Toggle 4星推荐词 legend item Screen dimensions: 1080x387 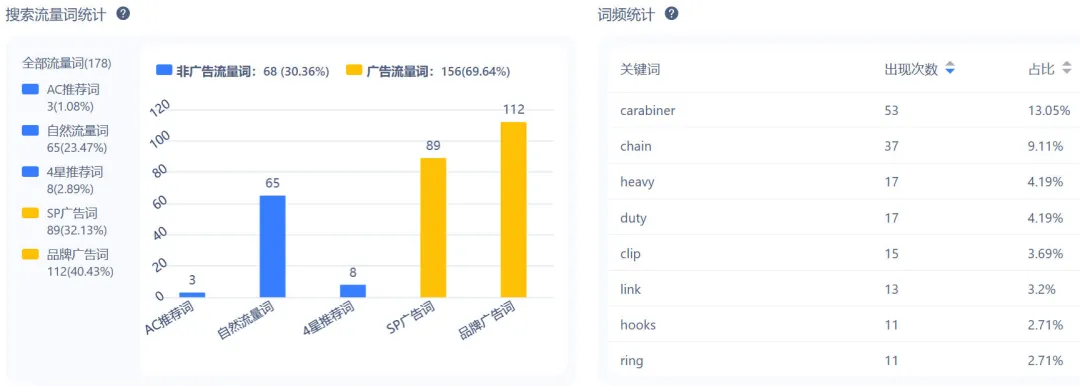click(65, 180)
